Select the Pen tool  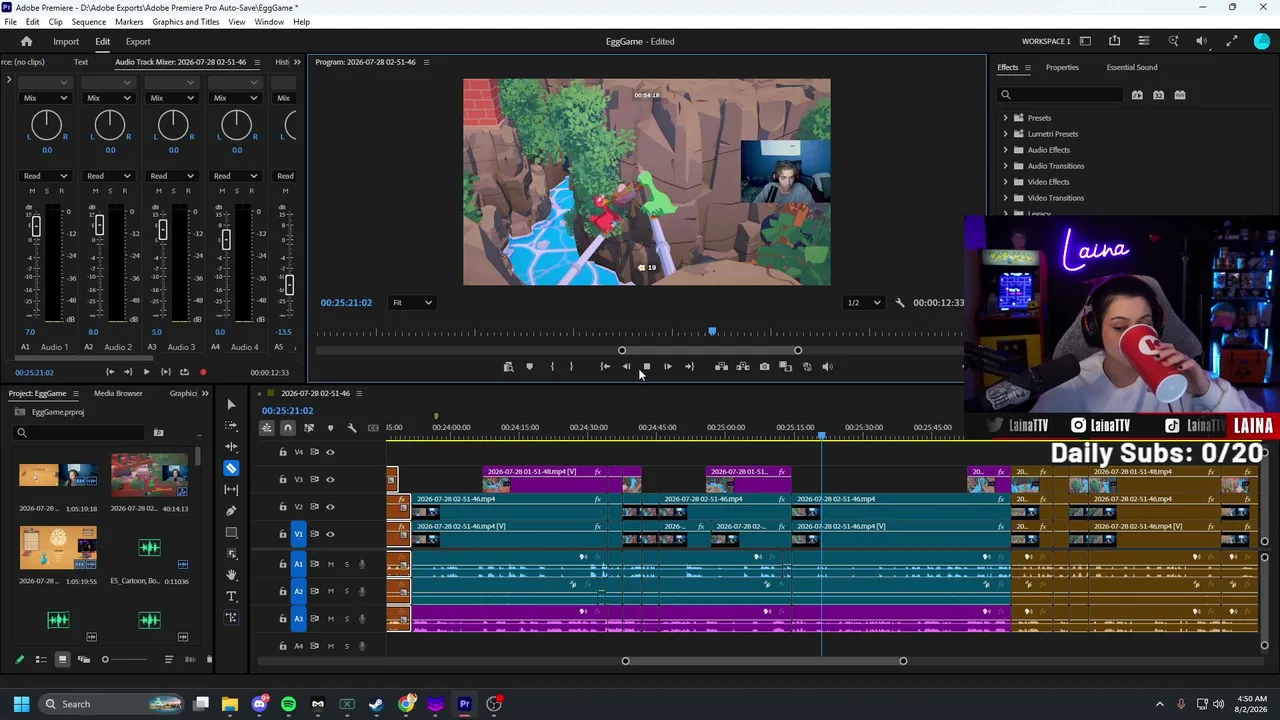pyautogui.click(x=231, y=511)
